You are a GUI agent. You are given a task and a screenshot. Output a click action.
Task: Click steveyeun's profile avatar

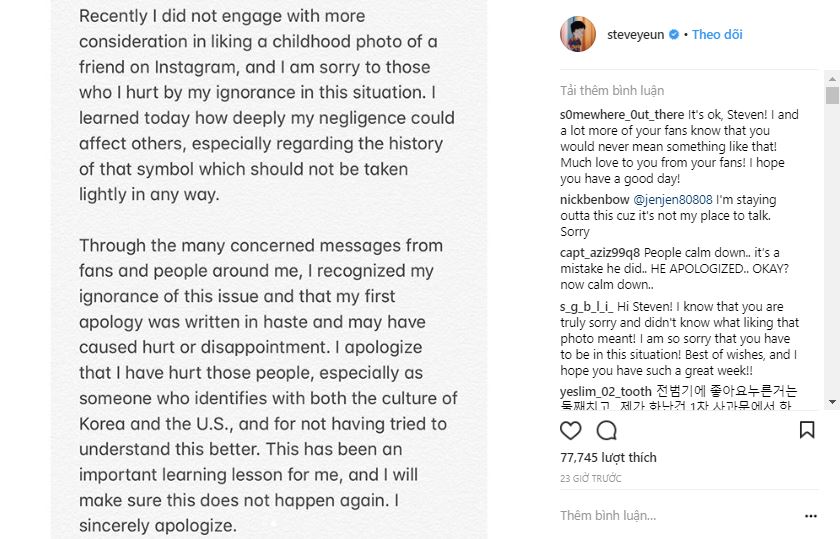coord(578,34)
